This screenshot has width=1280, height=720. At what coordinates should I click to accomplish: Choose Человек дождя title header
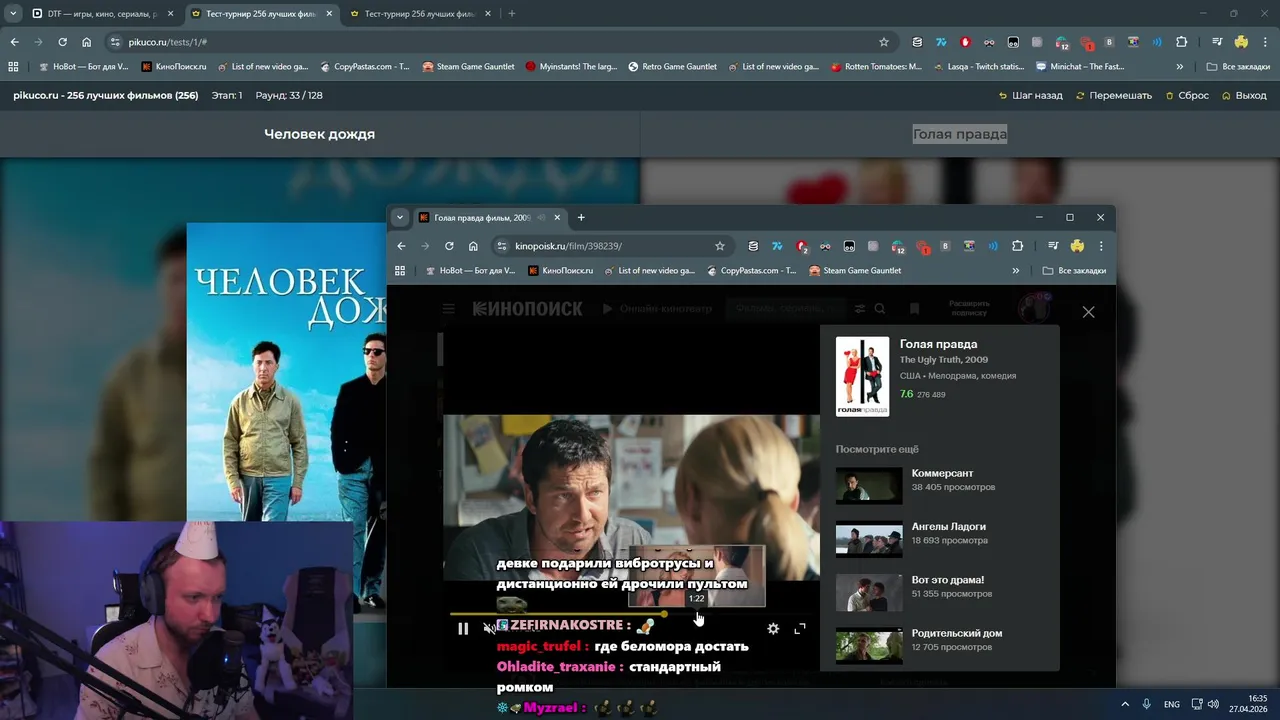click(319, 134)
